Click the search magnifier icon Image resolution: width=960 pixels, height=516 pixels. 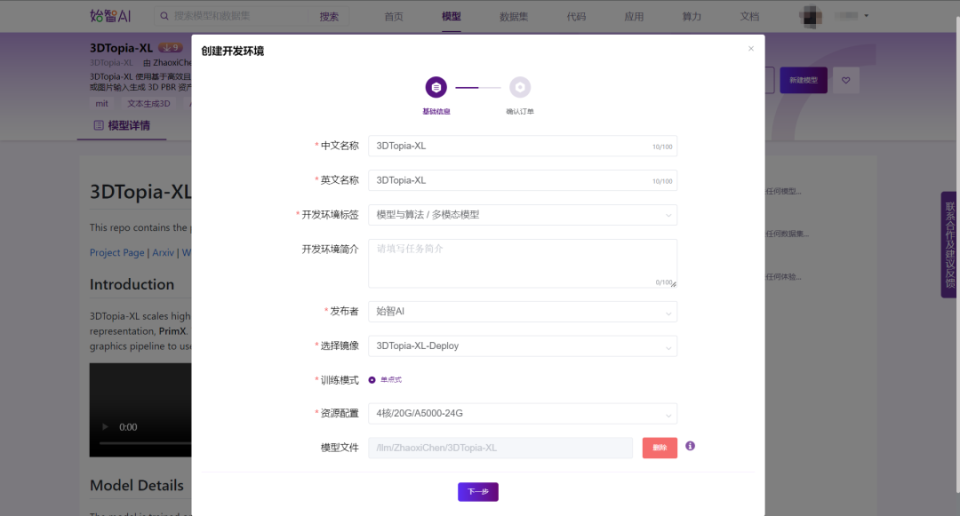coord(164,16)
